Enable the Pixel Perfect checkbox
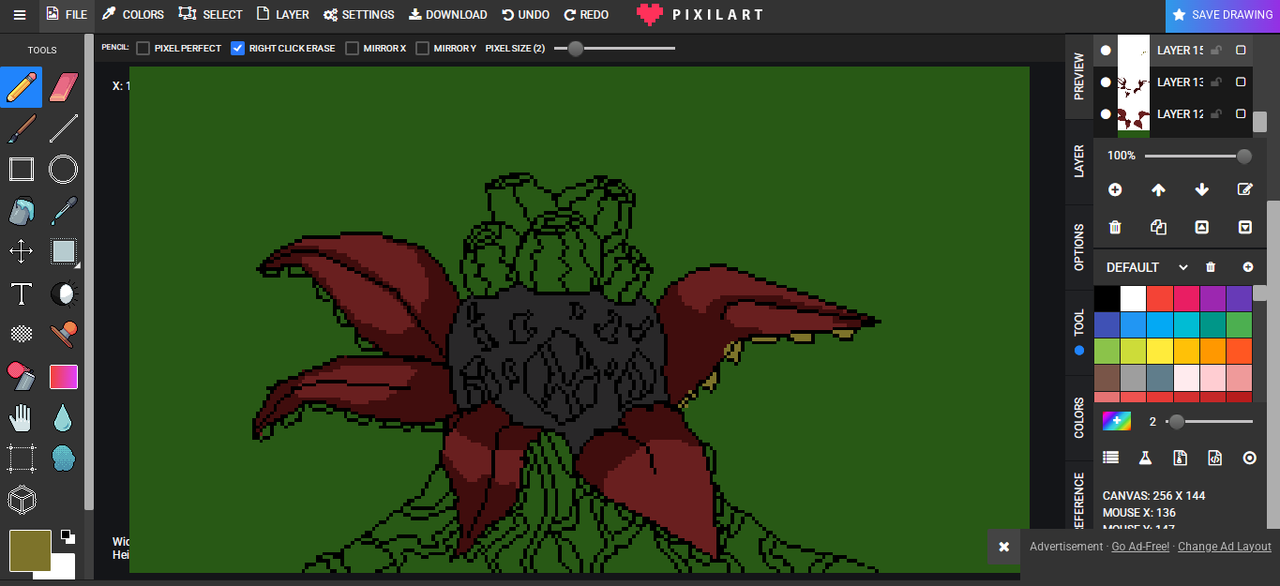The height and width of the screenshot is (586, 1280). 143,48
